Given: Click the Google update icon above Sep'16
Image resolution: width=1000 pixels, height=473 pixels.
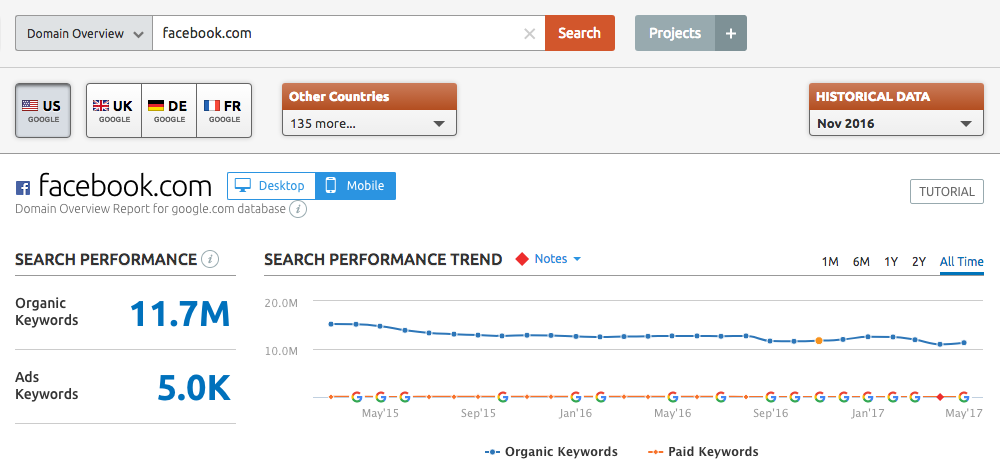Looking at the screenshot, I should [770, 397].
